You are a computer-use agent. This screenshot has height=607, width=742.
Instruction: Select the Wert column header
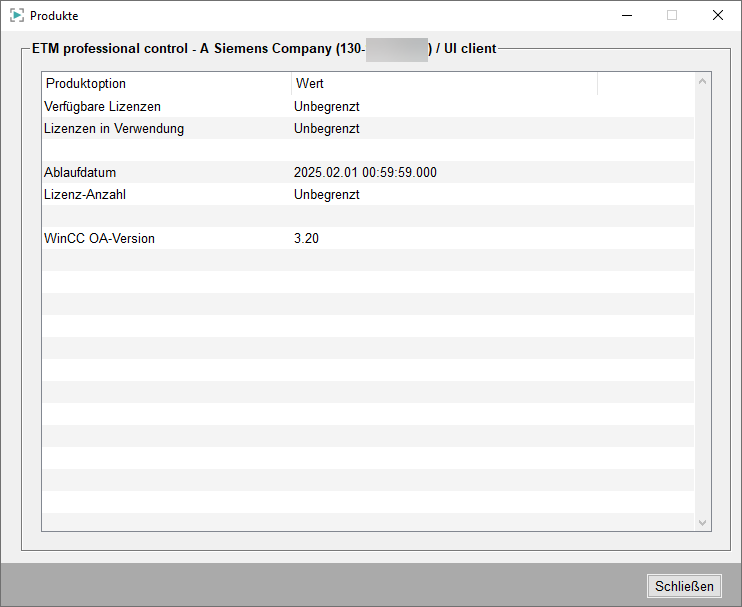coord(444,84)
